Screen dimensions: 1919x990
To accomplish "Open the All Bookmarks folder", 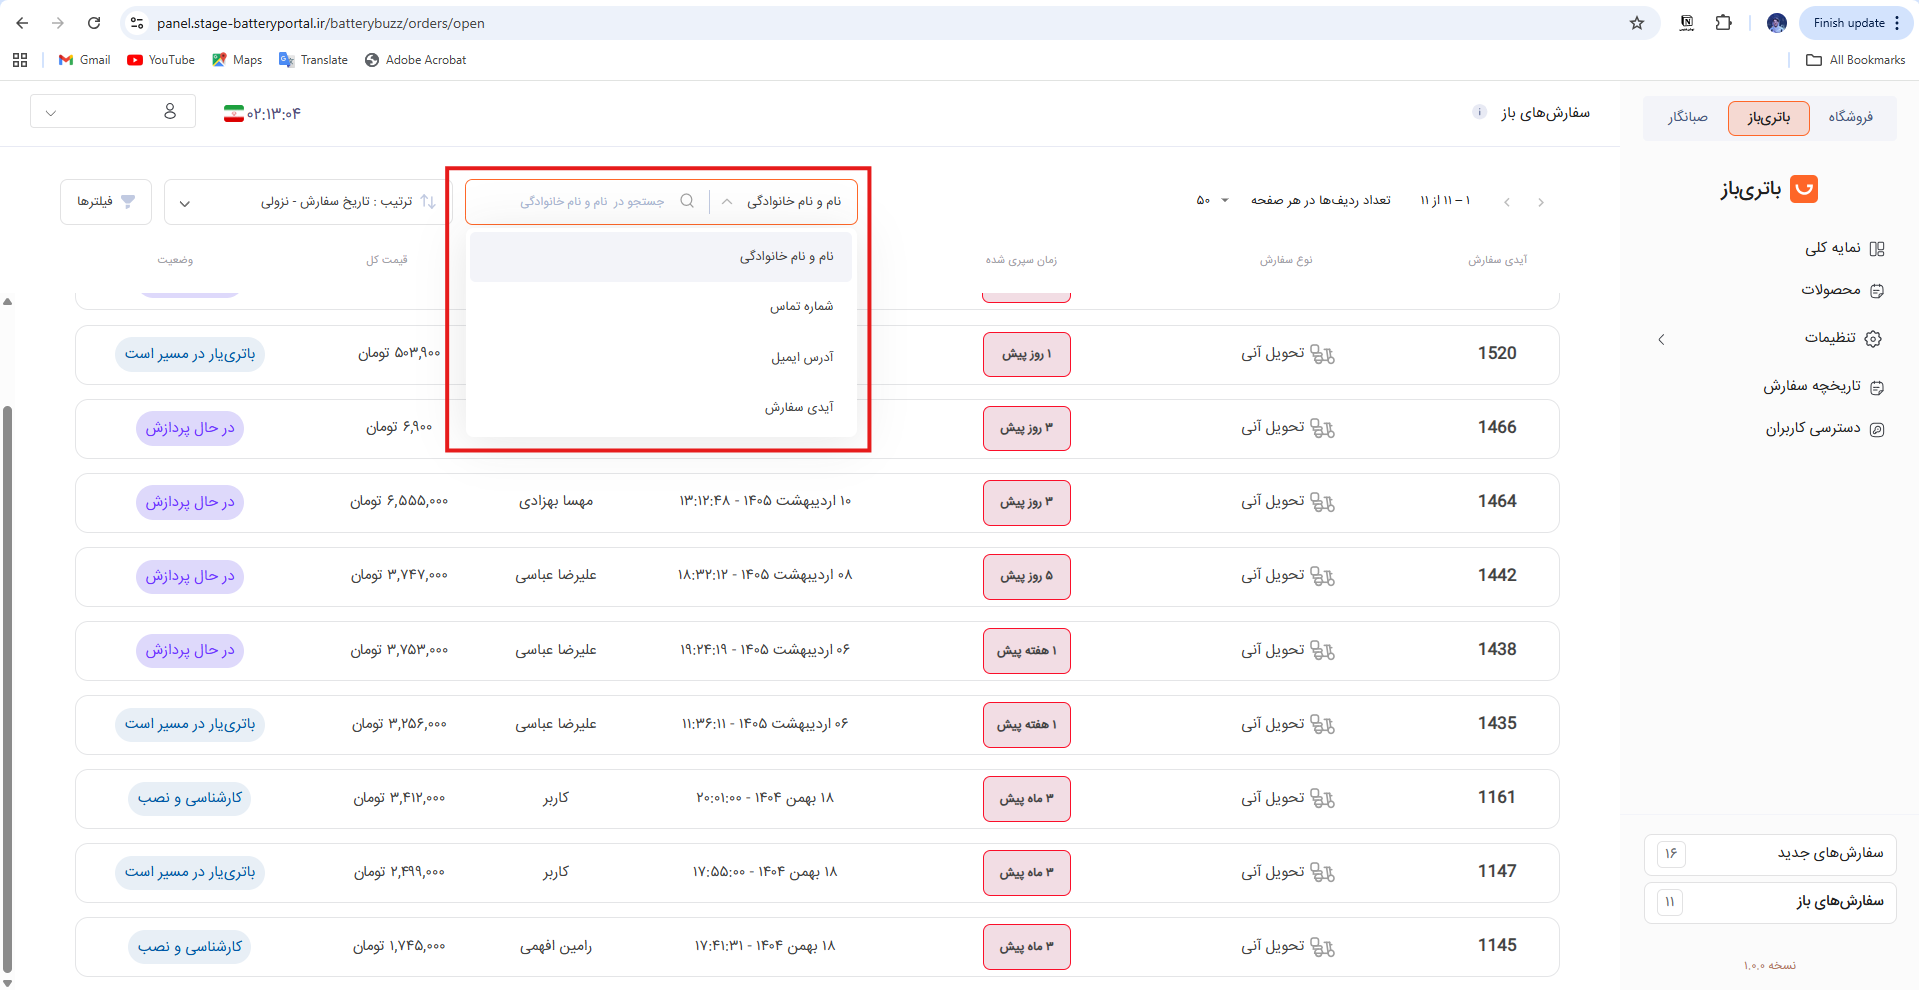I will (1855, 60).
